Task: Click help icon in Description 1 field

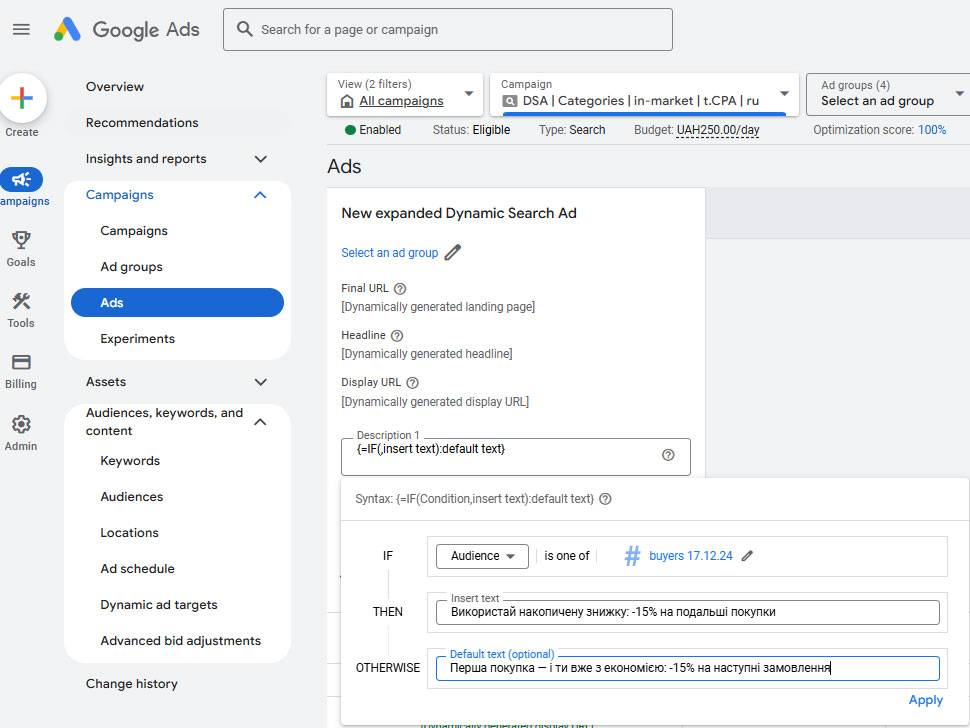Action: (x=668, y=455)
